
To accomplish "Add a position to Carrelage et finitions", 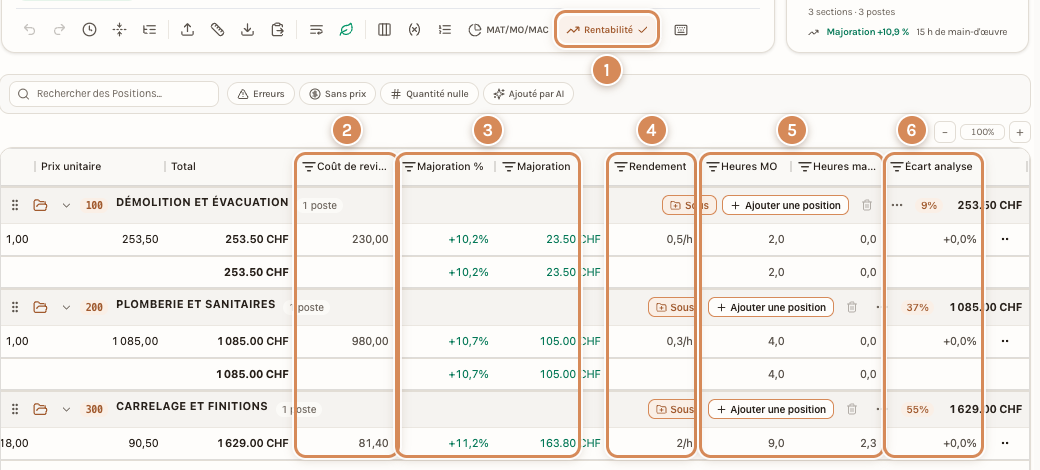I will pos(771,409).
